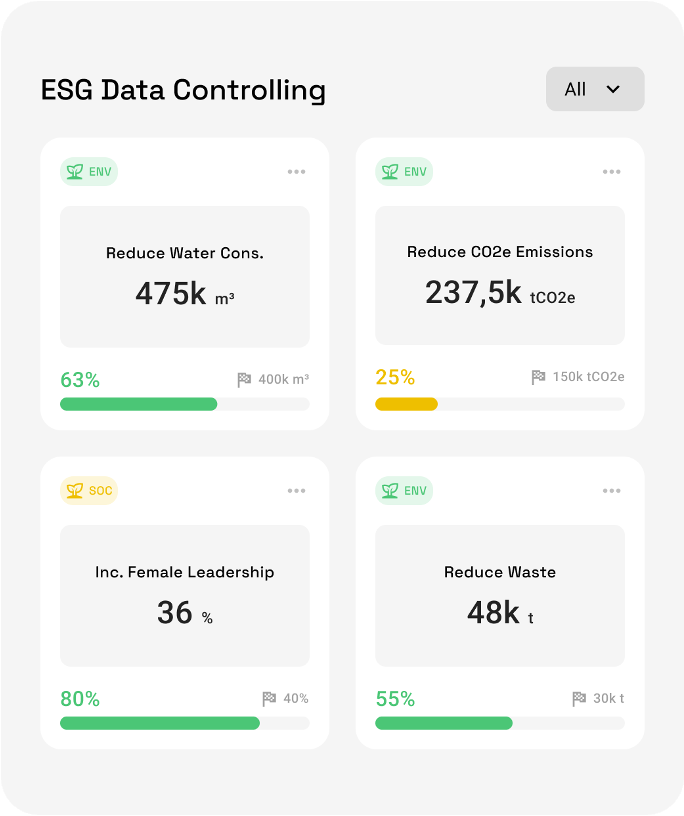Click the yellow 25% emissions progress bar
The image size is (684, 816).
tap(406, 404)
